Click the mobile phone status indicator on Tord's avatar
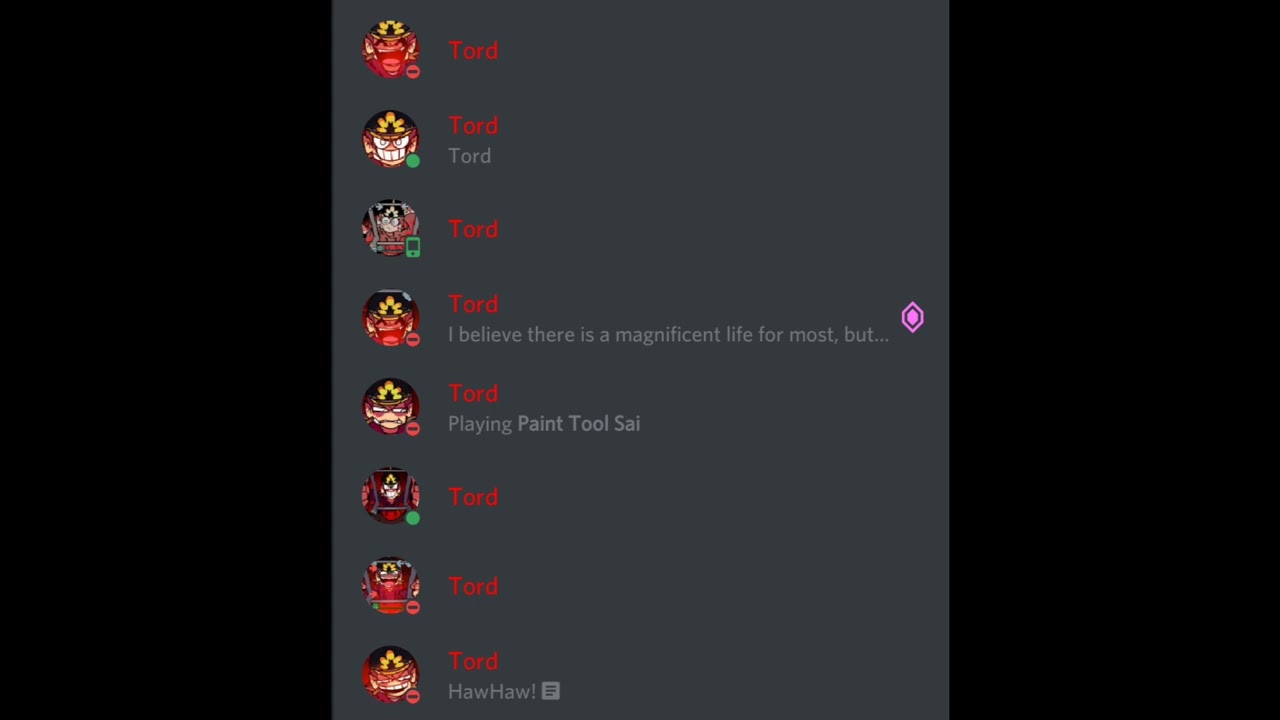The width and height of the screenshot is (1280, 720). coord(413,247)
